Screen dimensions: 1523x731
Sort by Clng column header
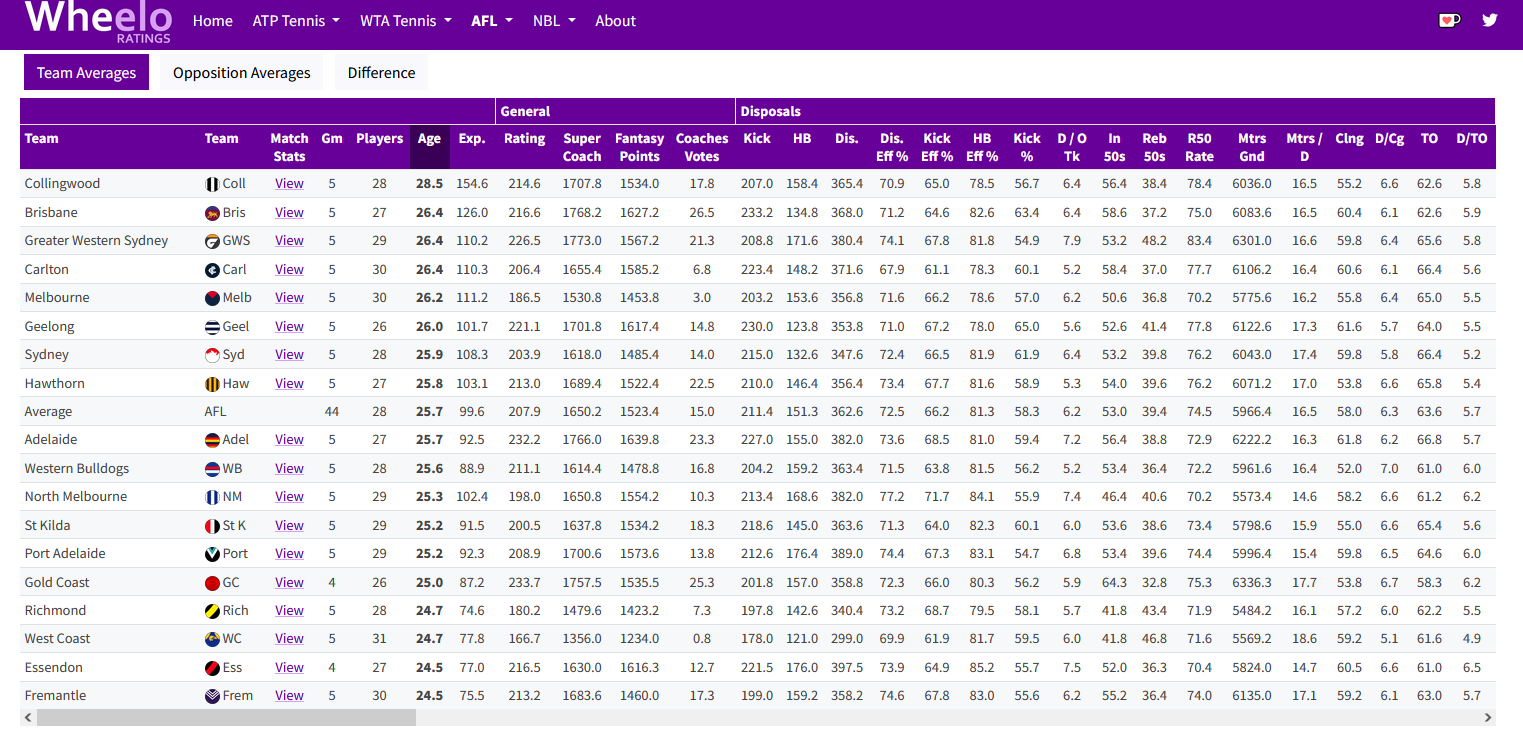pyautogui.click(x=1349, y=147)
